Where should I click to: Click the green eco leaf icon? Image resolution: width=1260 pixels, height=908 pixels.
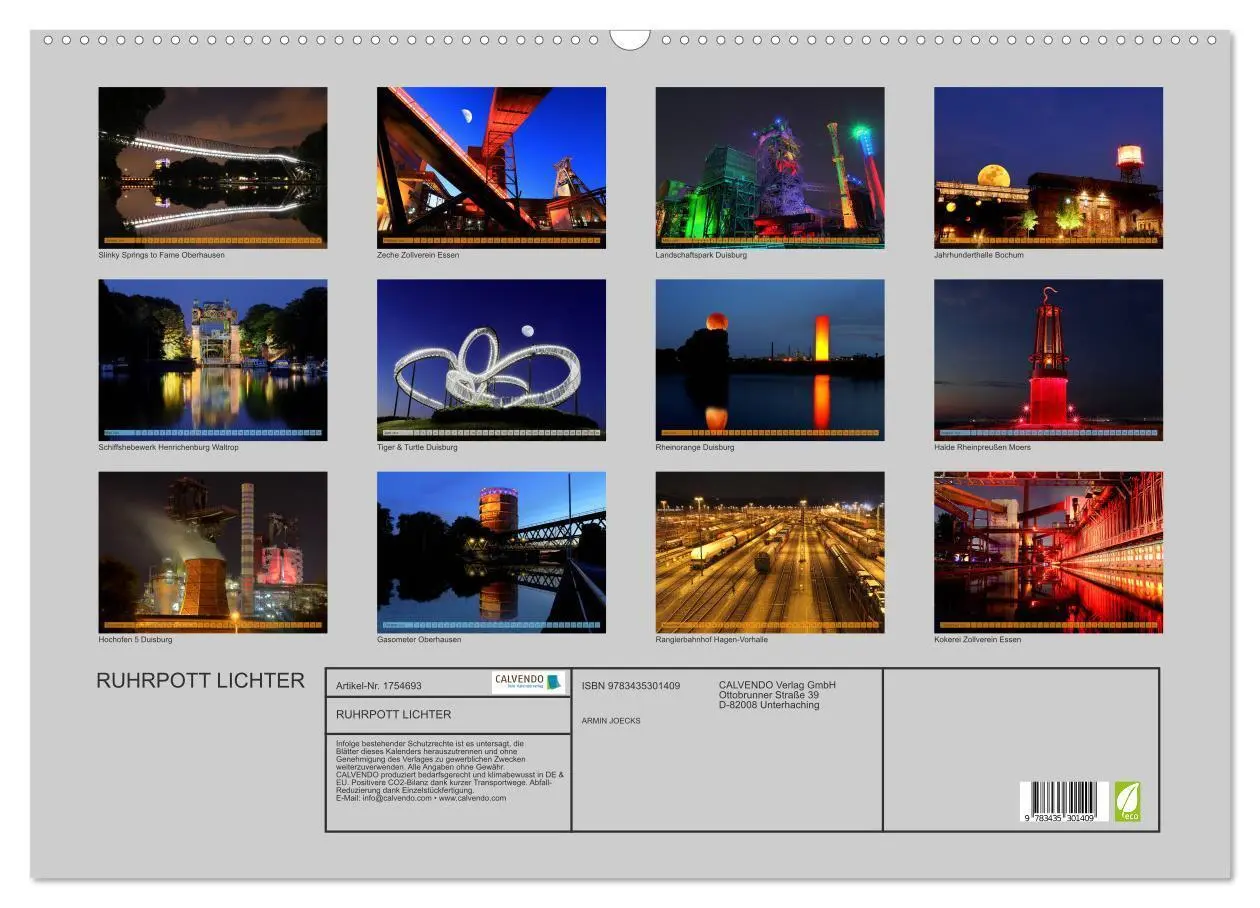coord(1127,801)
